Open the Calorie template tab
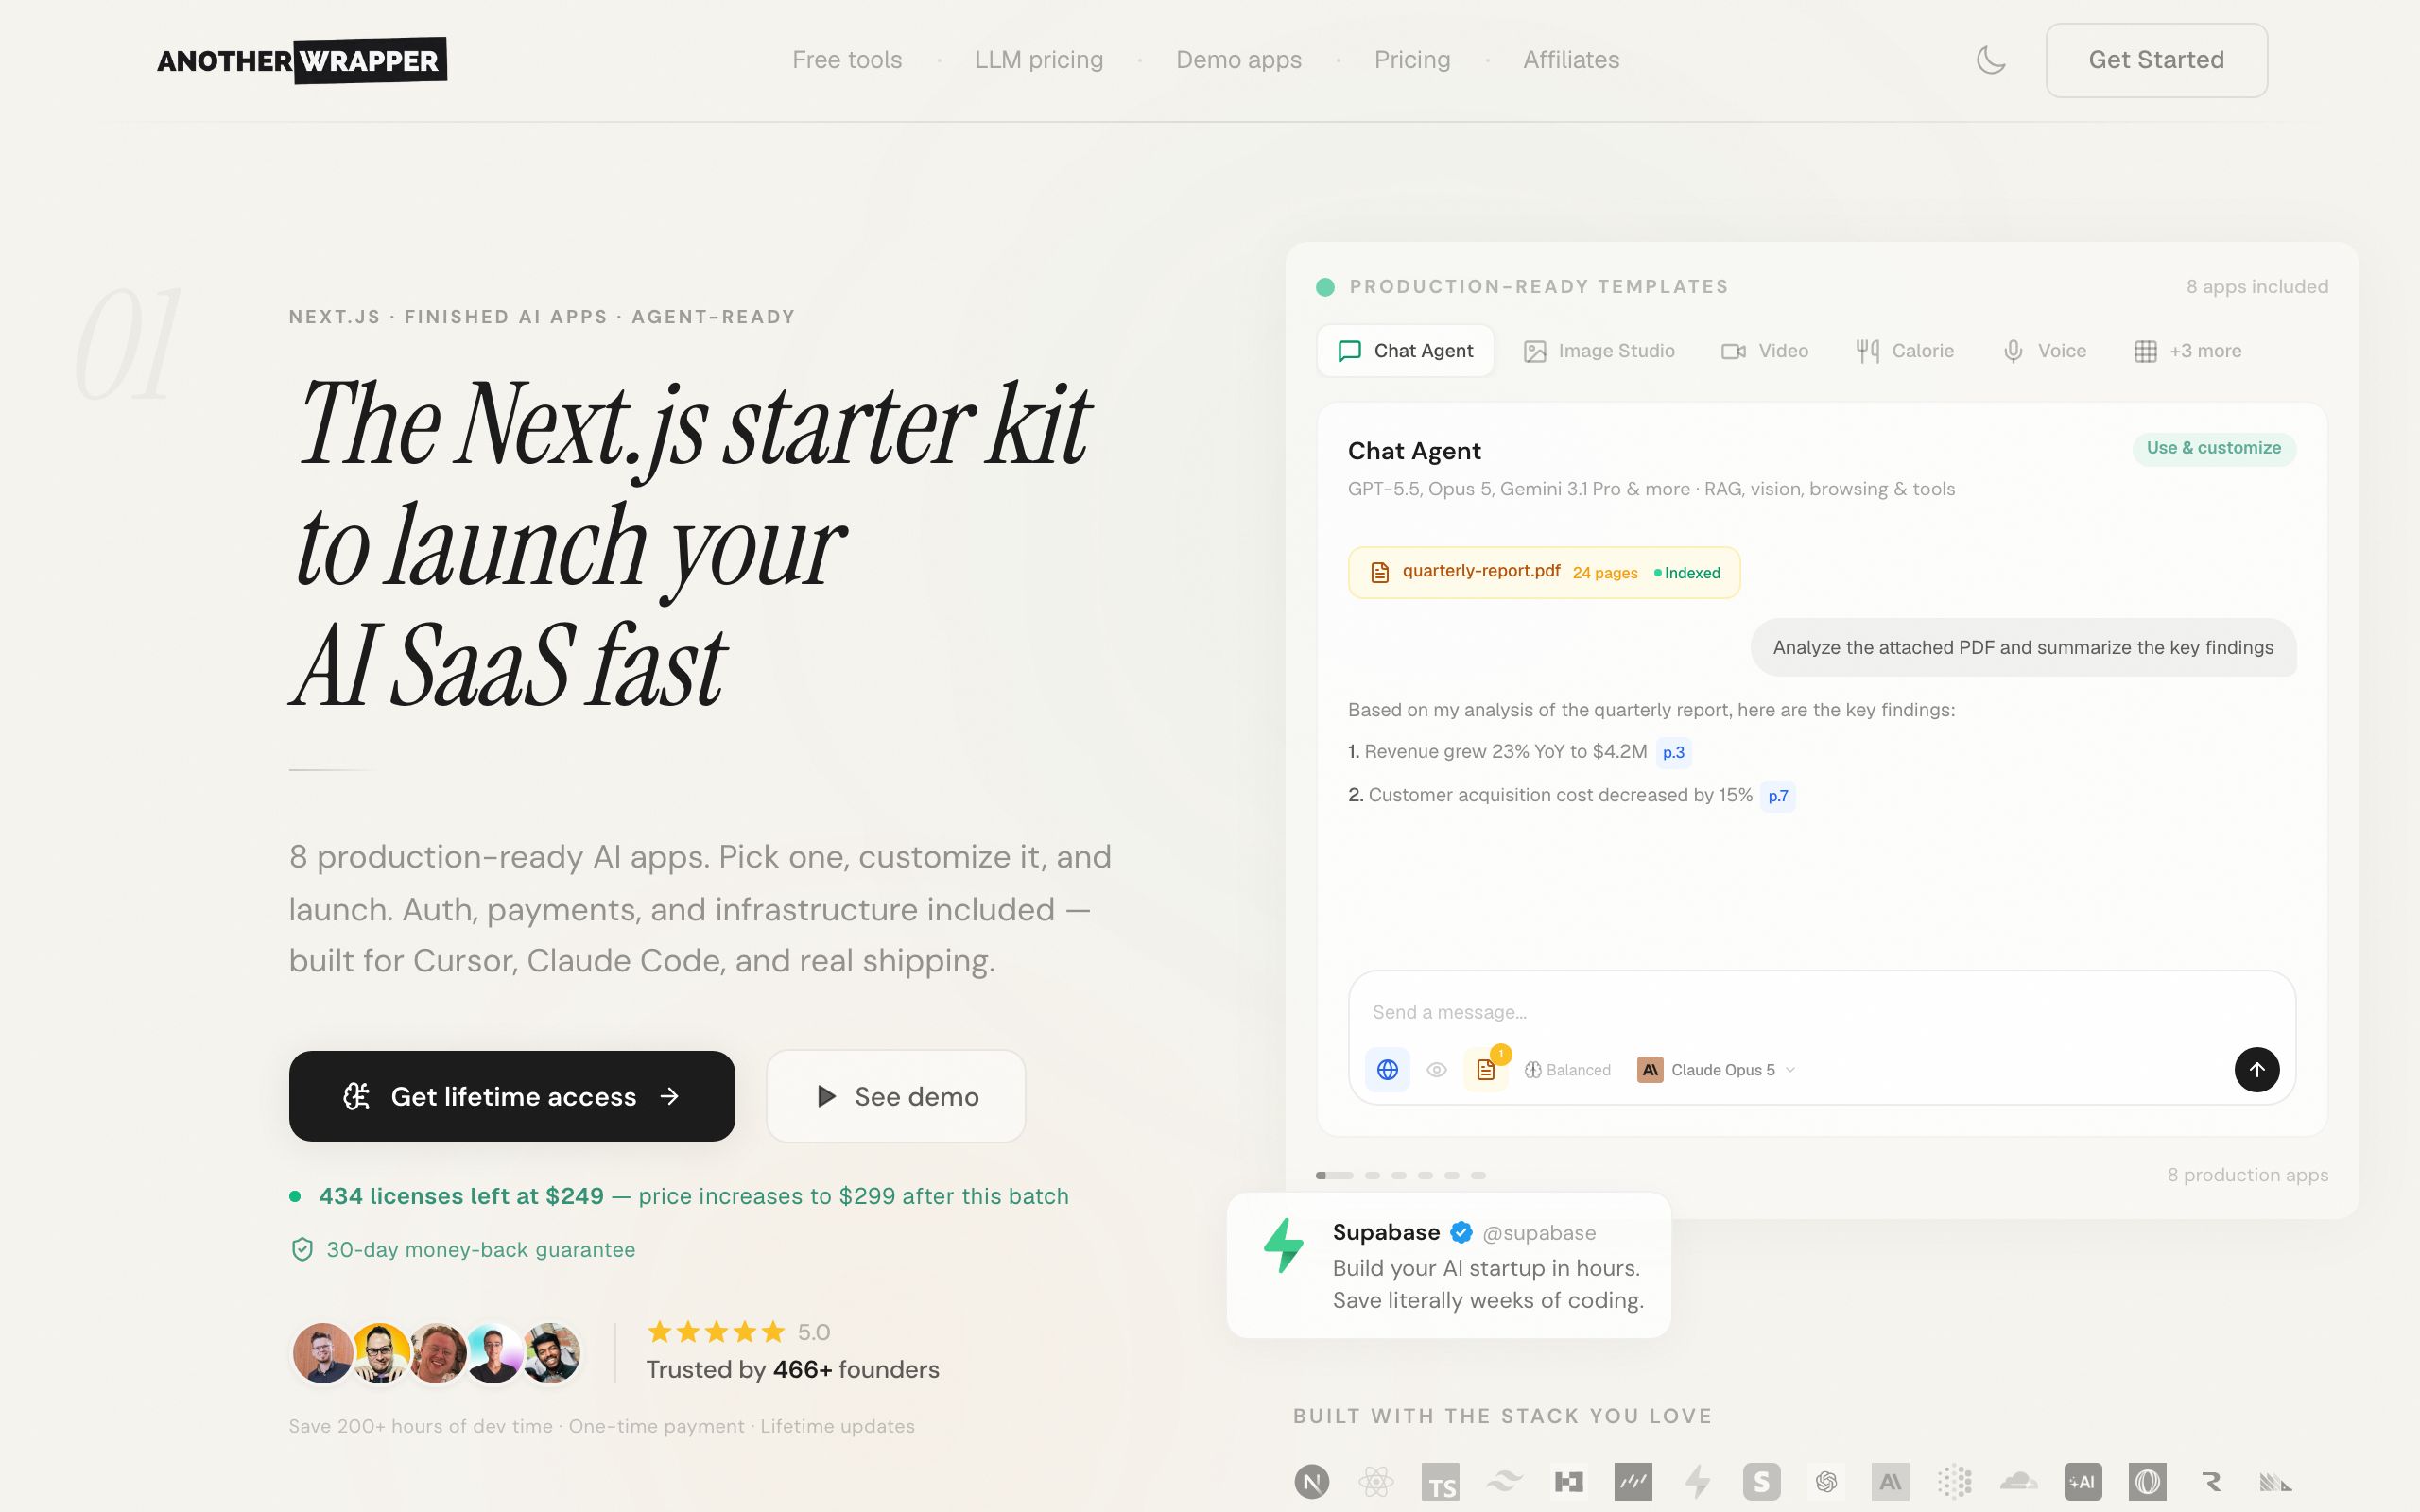2420x1512 pixels. coord(1904,351)
